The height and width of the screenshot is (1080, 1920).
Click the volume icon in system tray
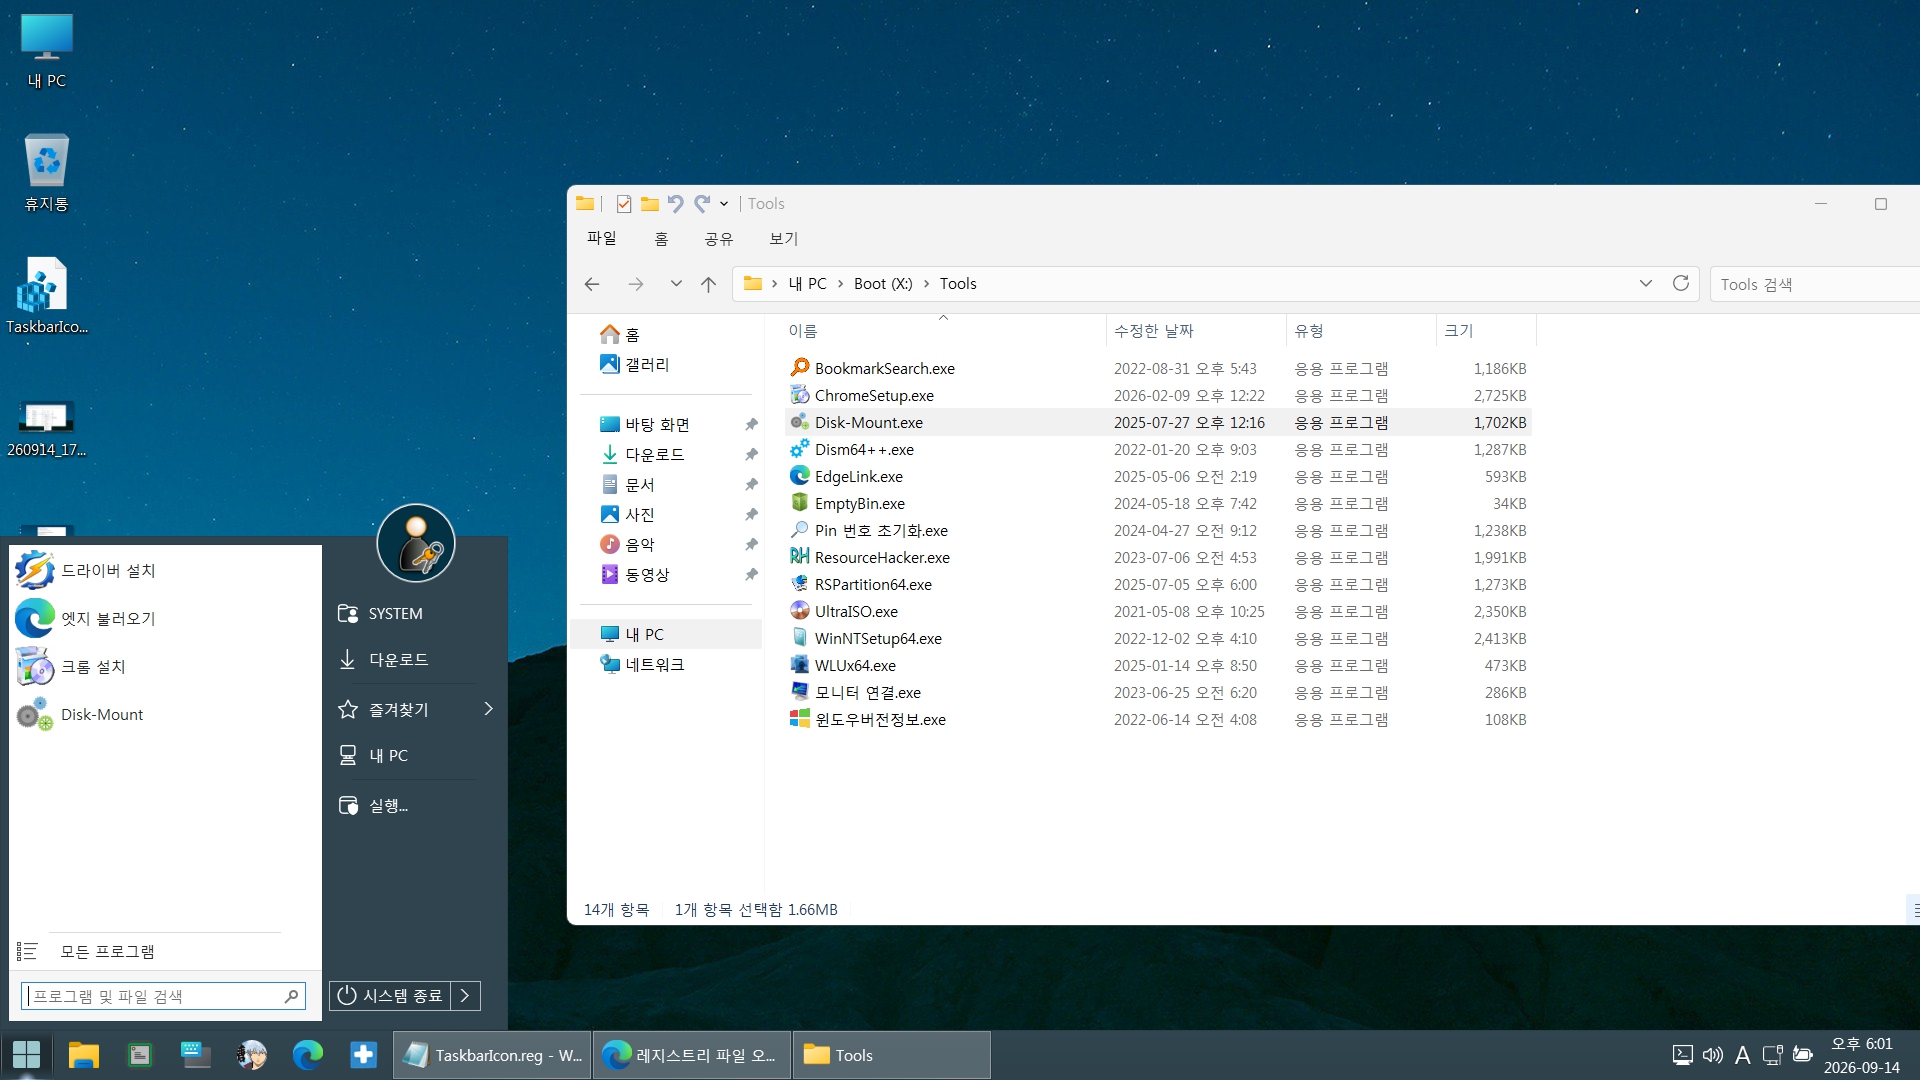[x=1712, y=1055]
